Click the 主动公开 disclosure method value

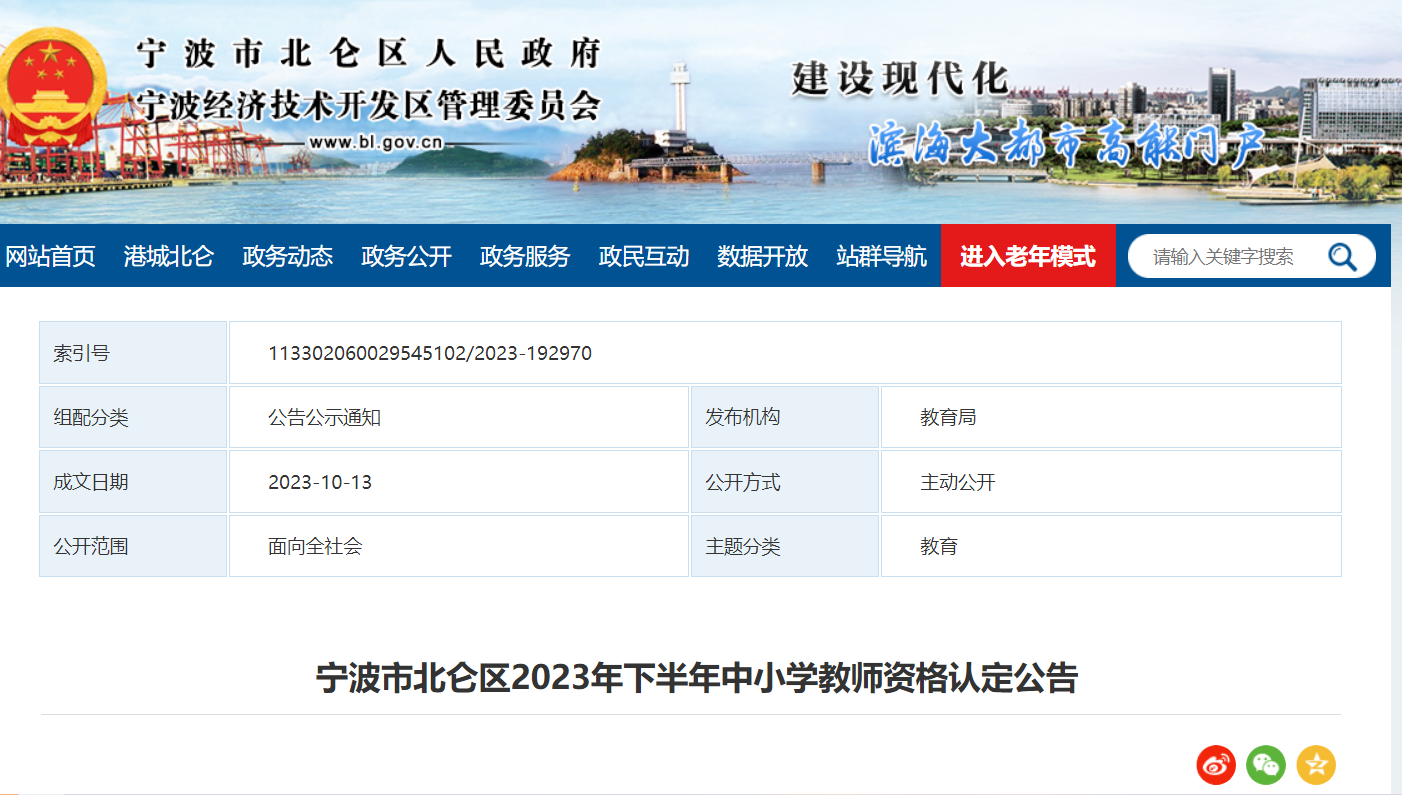pos(958,482)
